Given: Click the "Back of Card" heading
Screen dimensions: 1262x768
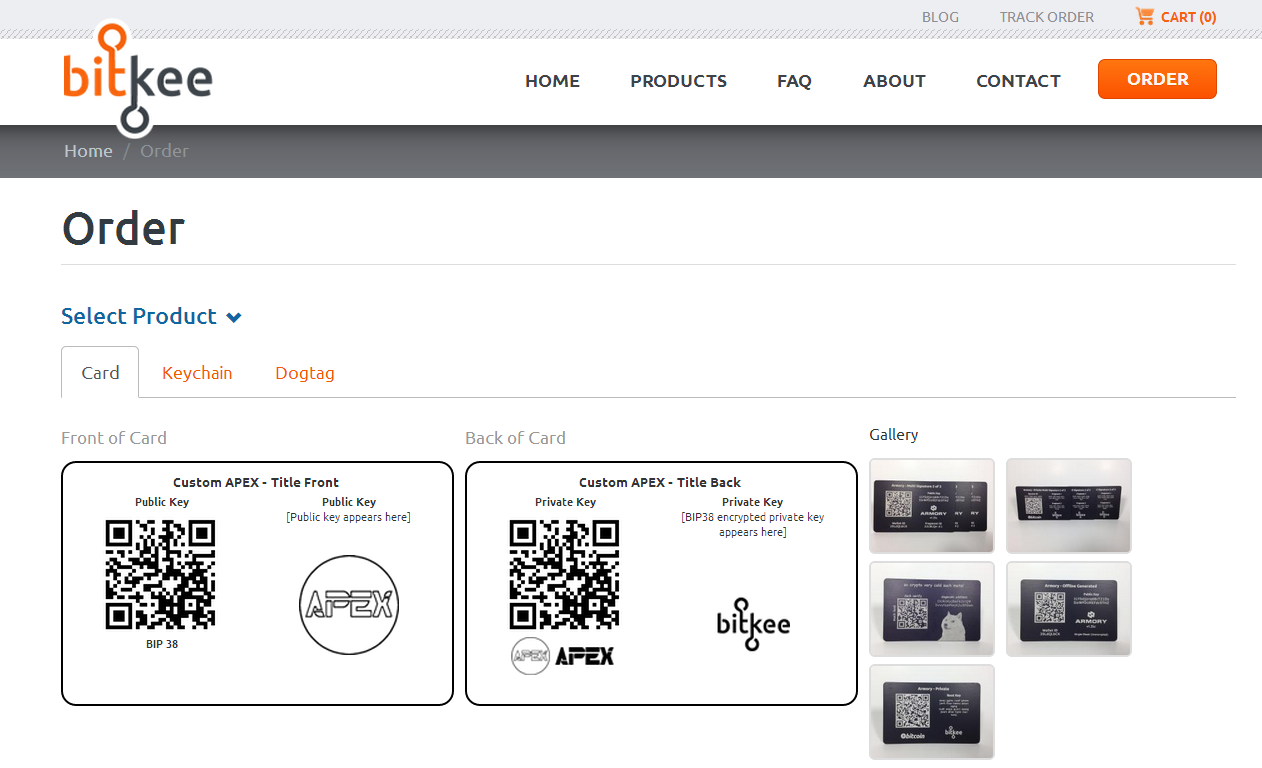Looking at the screenshot, I should click(515, 438).
